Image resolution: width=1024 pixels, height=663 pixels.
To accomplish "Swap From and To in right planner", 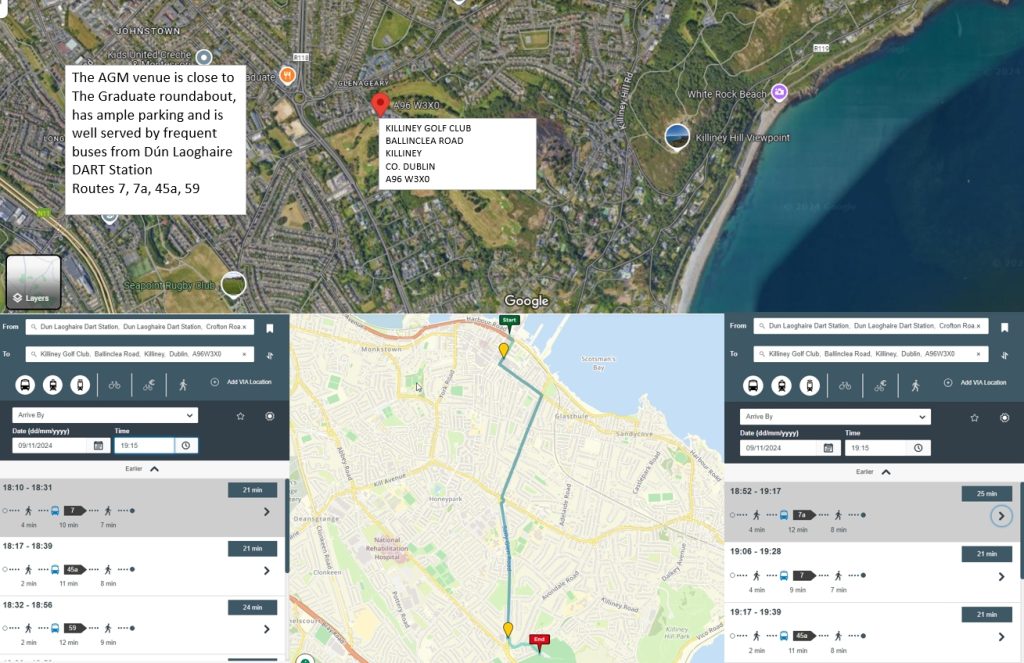I will click(x=1004, y=355).
